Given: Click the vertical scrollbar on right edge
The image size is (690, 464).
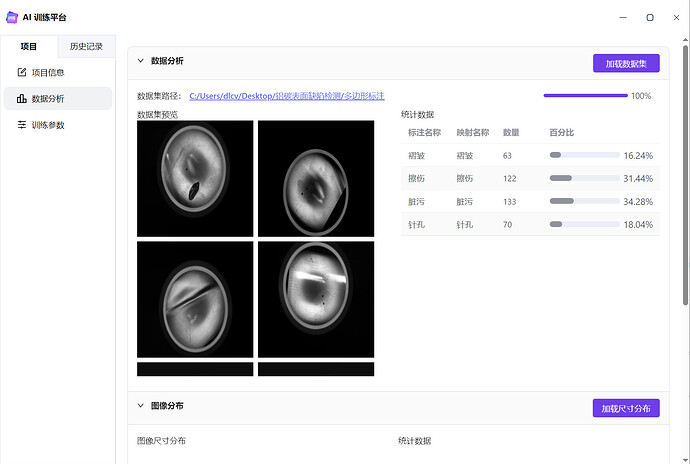Looking at the screenshot, I should point(685,175).
